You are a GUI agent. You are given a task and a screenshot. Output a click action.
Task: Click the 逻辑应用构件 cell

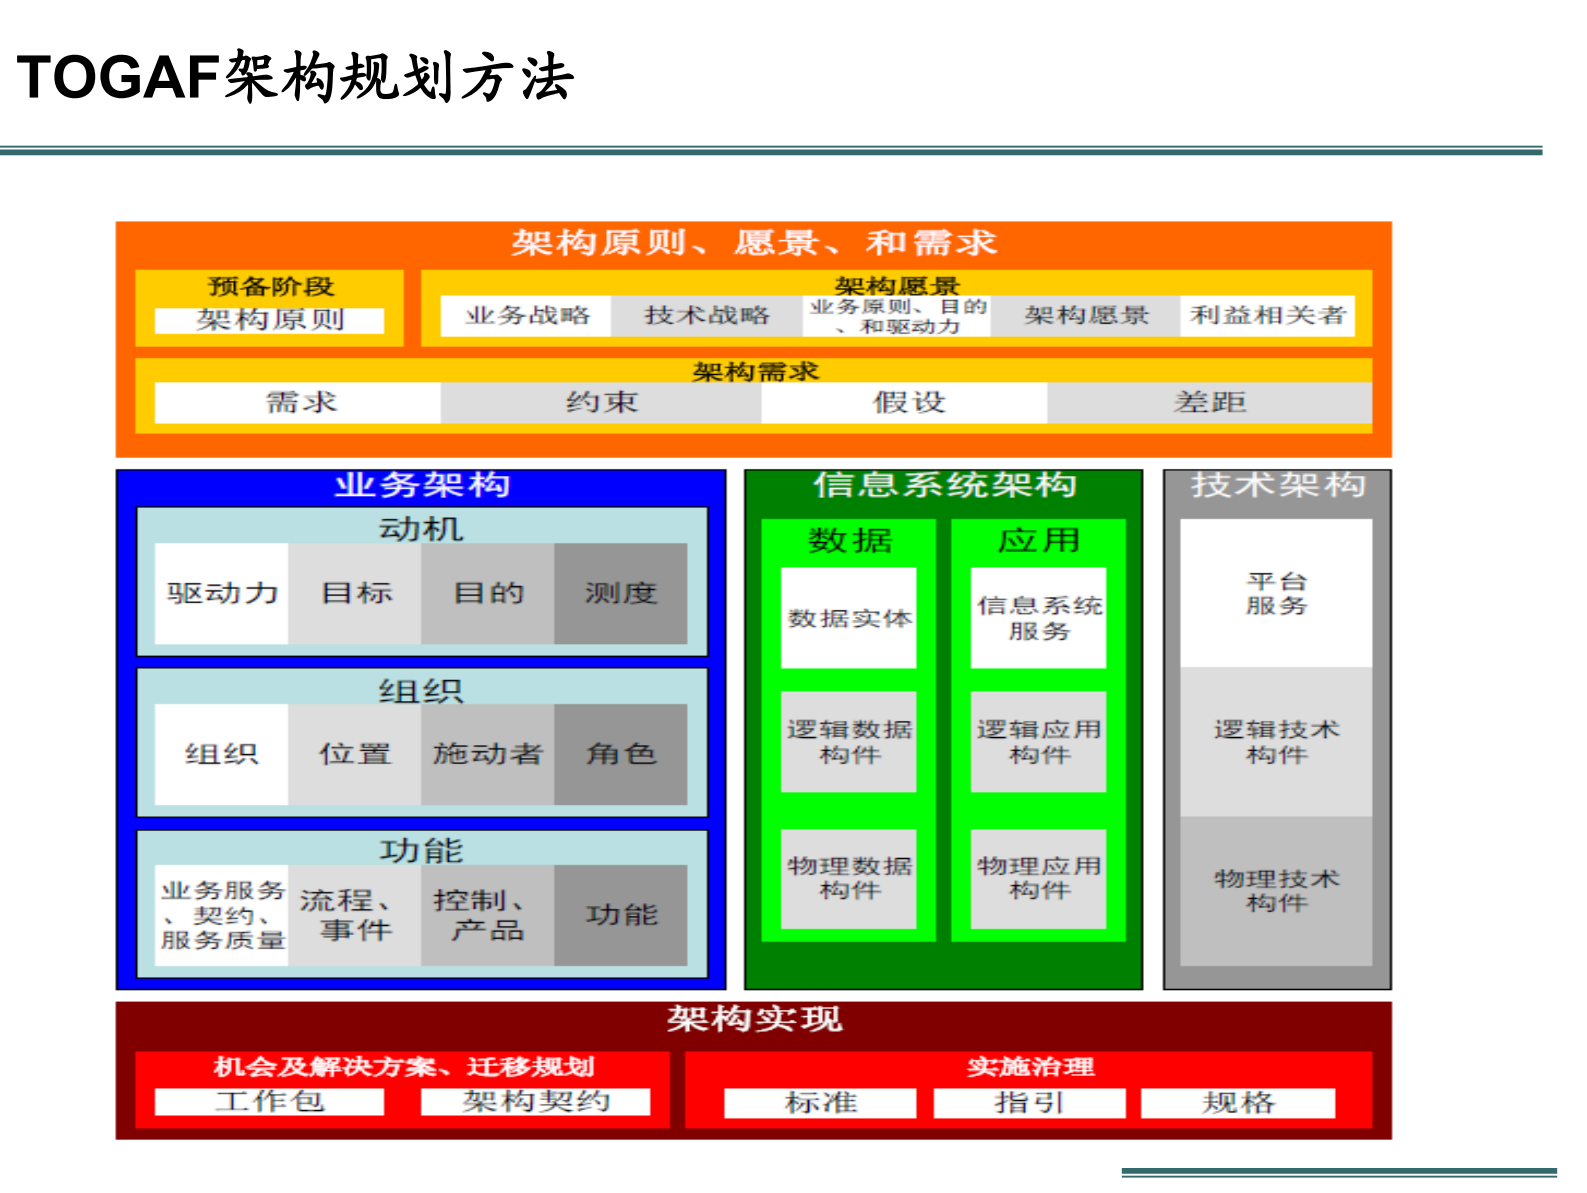(1039, 742)
